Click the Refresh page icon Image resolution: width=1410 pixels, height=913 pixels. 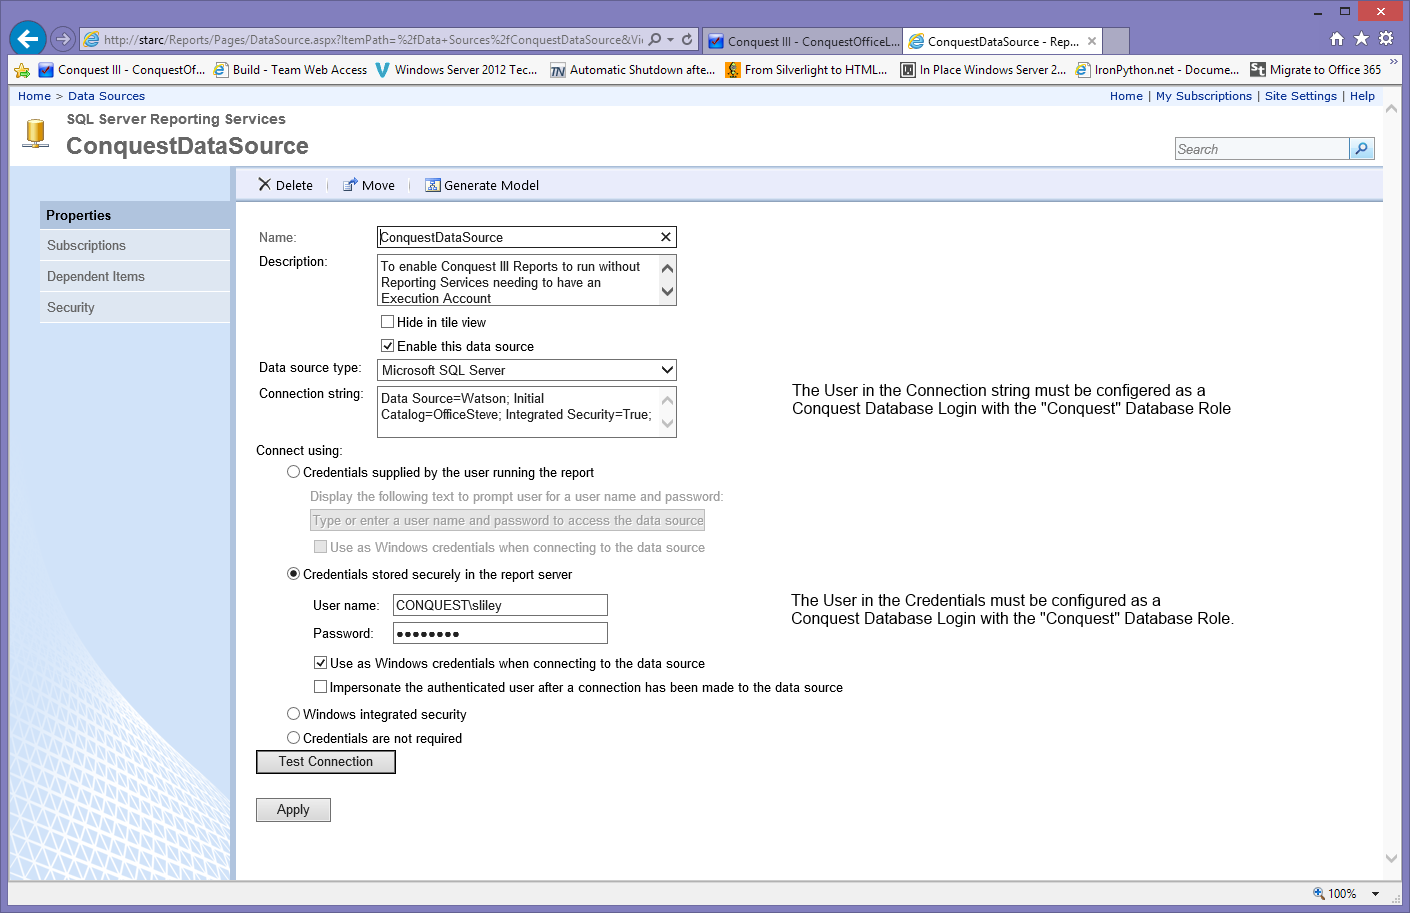coord(687,39)
